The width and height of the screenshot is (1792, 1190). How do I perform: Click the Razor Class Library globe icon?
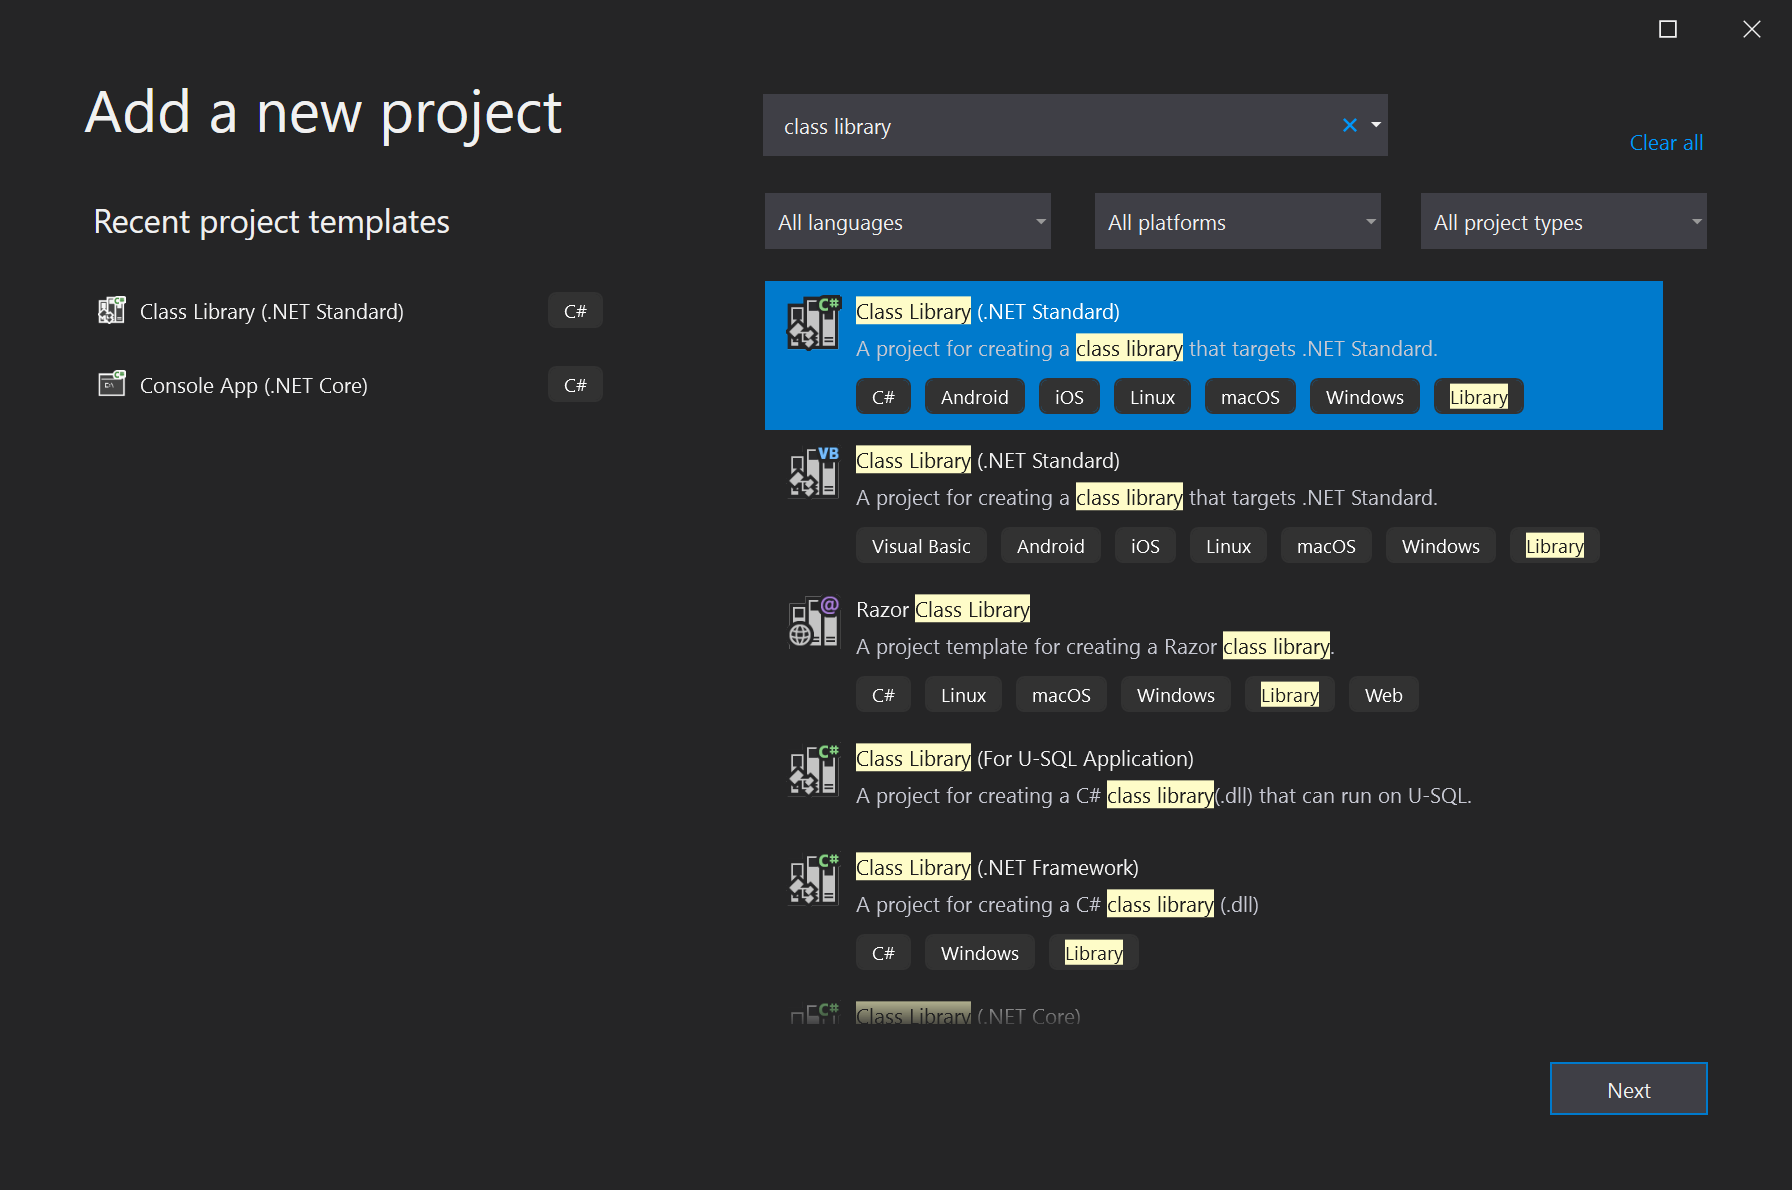coord(813,622)
